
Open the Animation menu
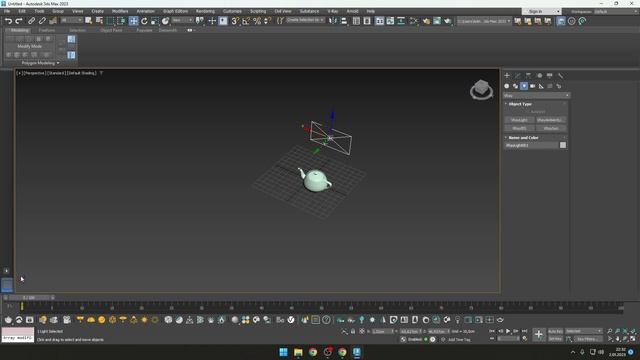pyautogui.click(x=145, y=11)
